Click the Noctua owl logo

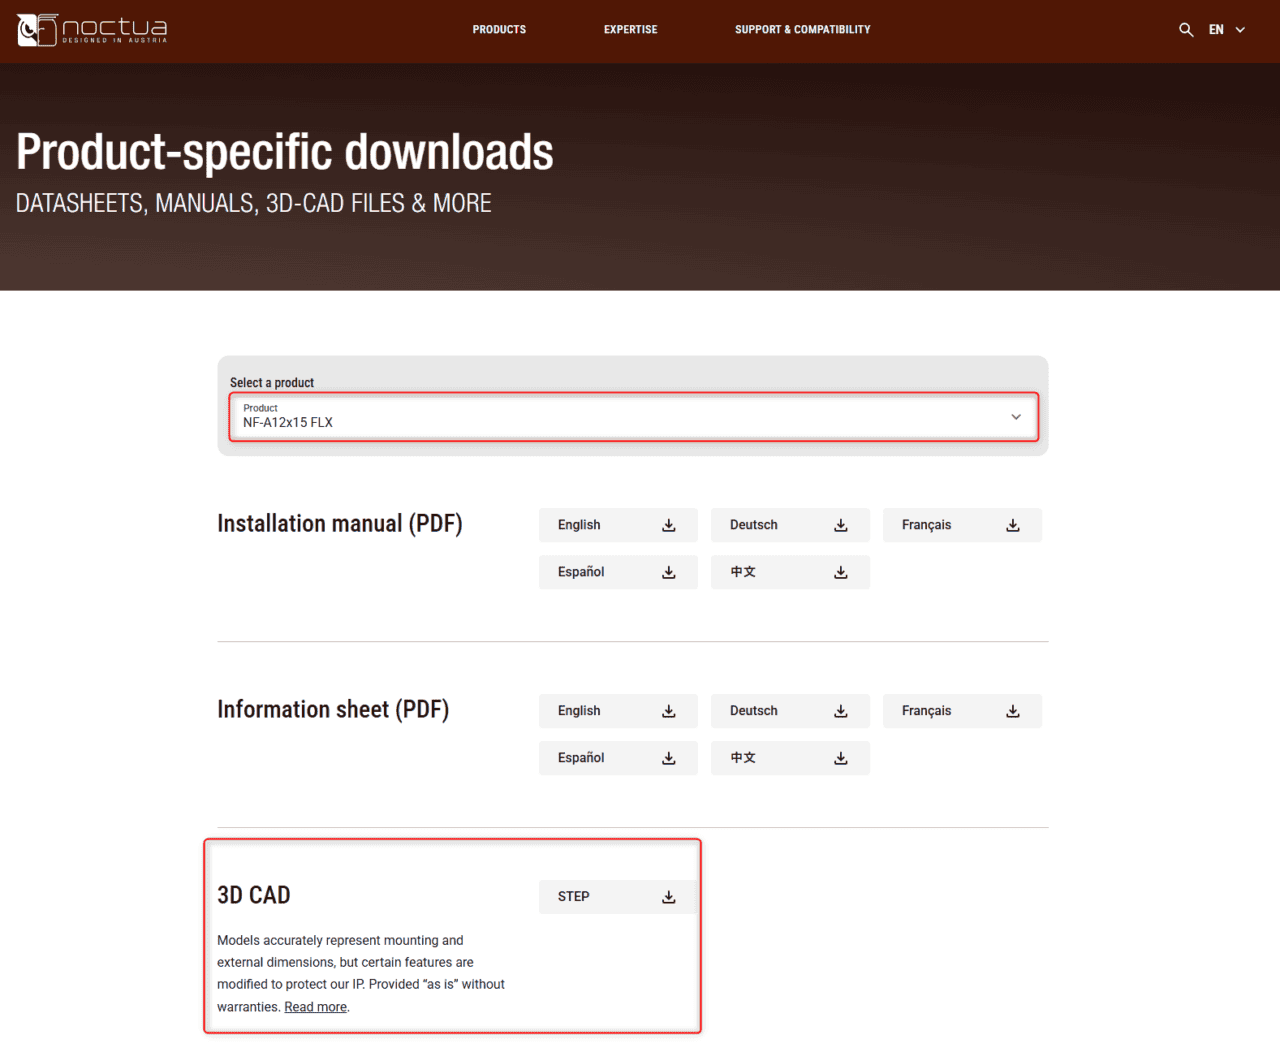[38, 30]
